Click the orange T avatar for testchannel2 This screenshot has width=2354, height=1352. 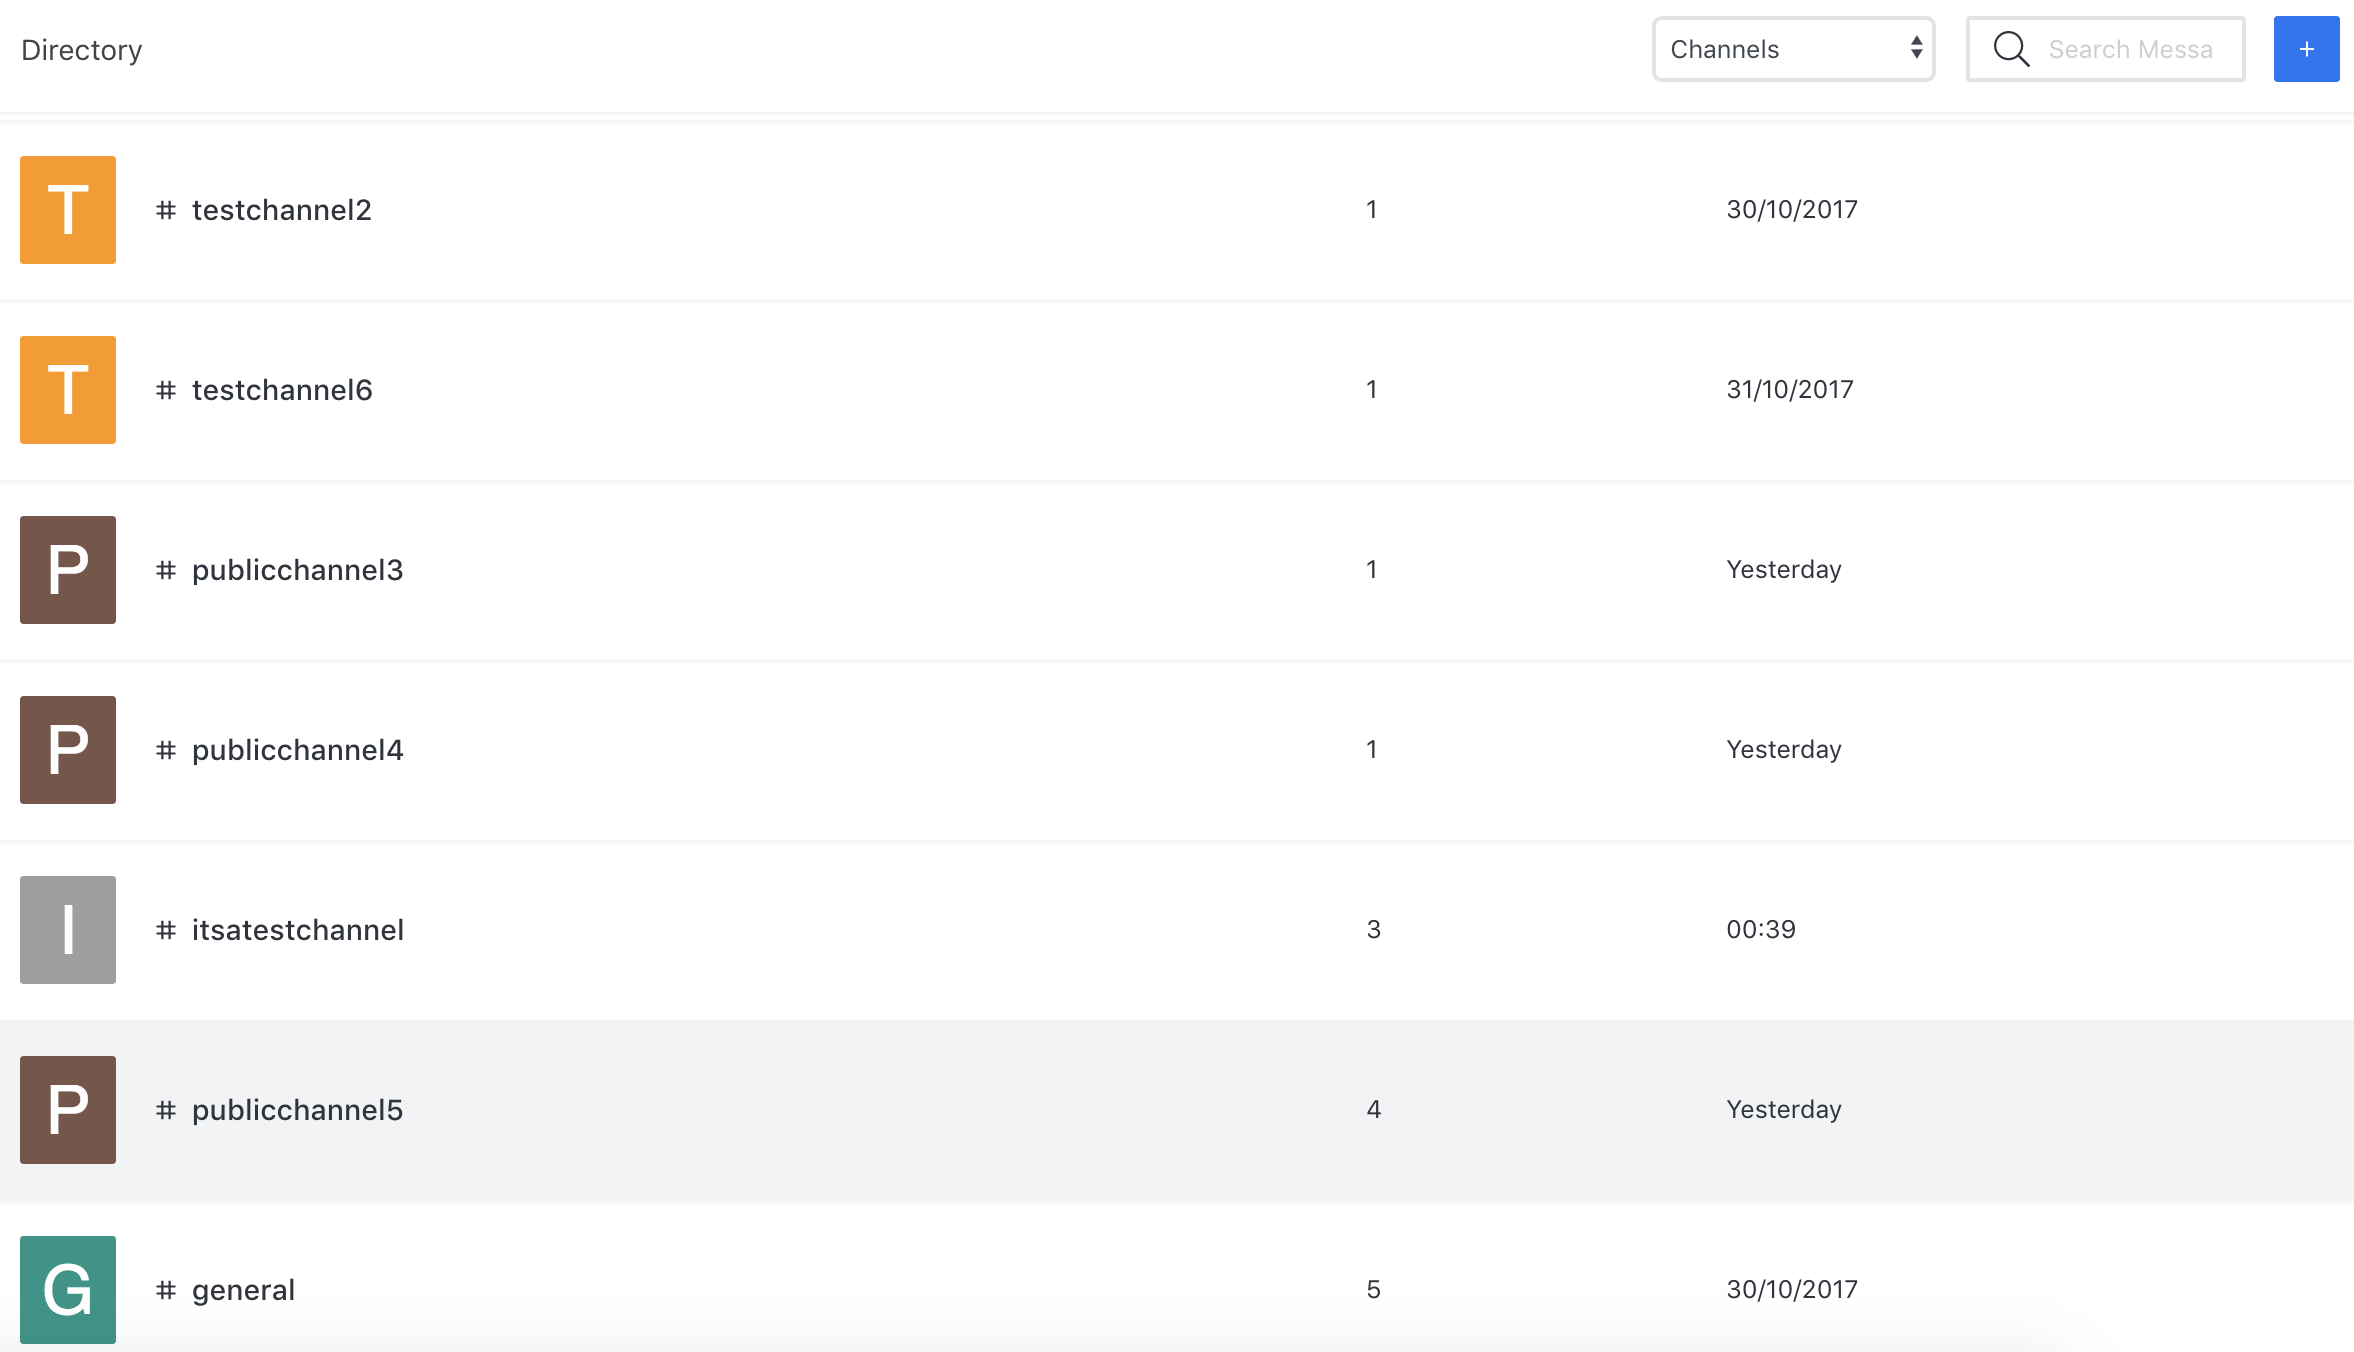(68, 210)
